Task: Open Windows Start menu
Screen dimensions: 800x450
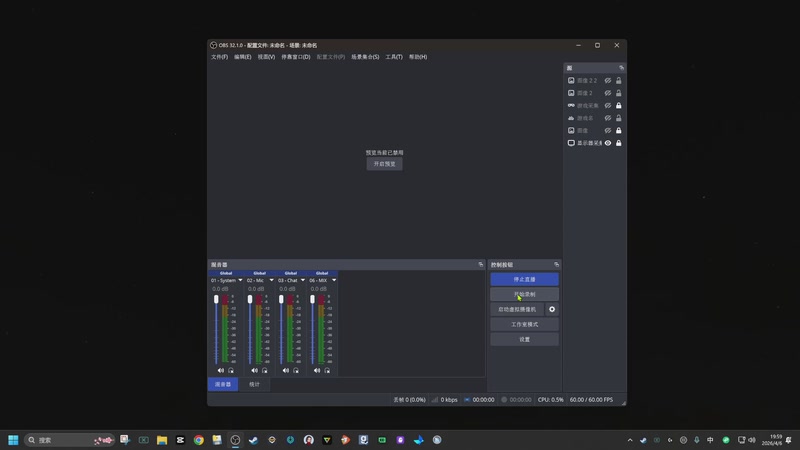Action: click(13, 440)
